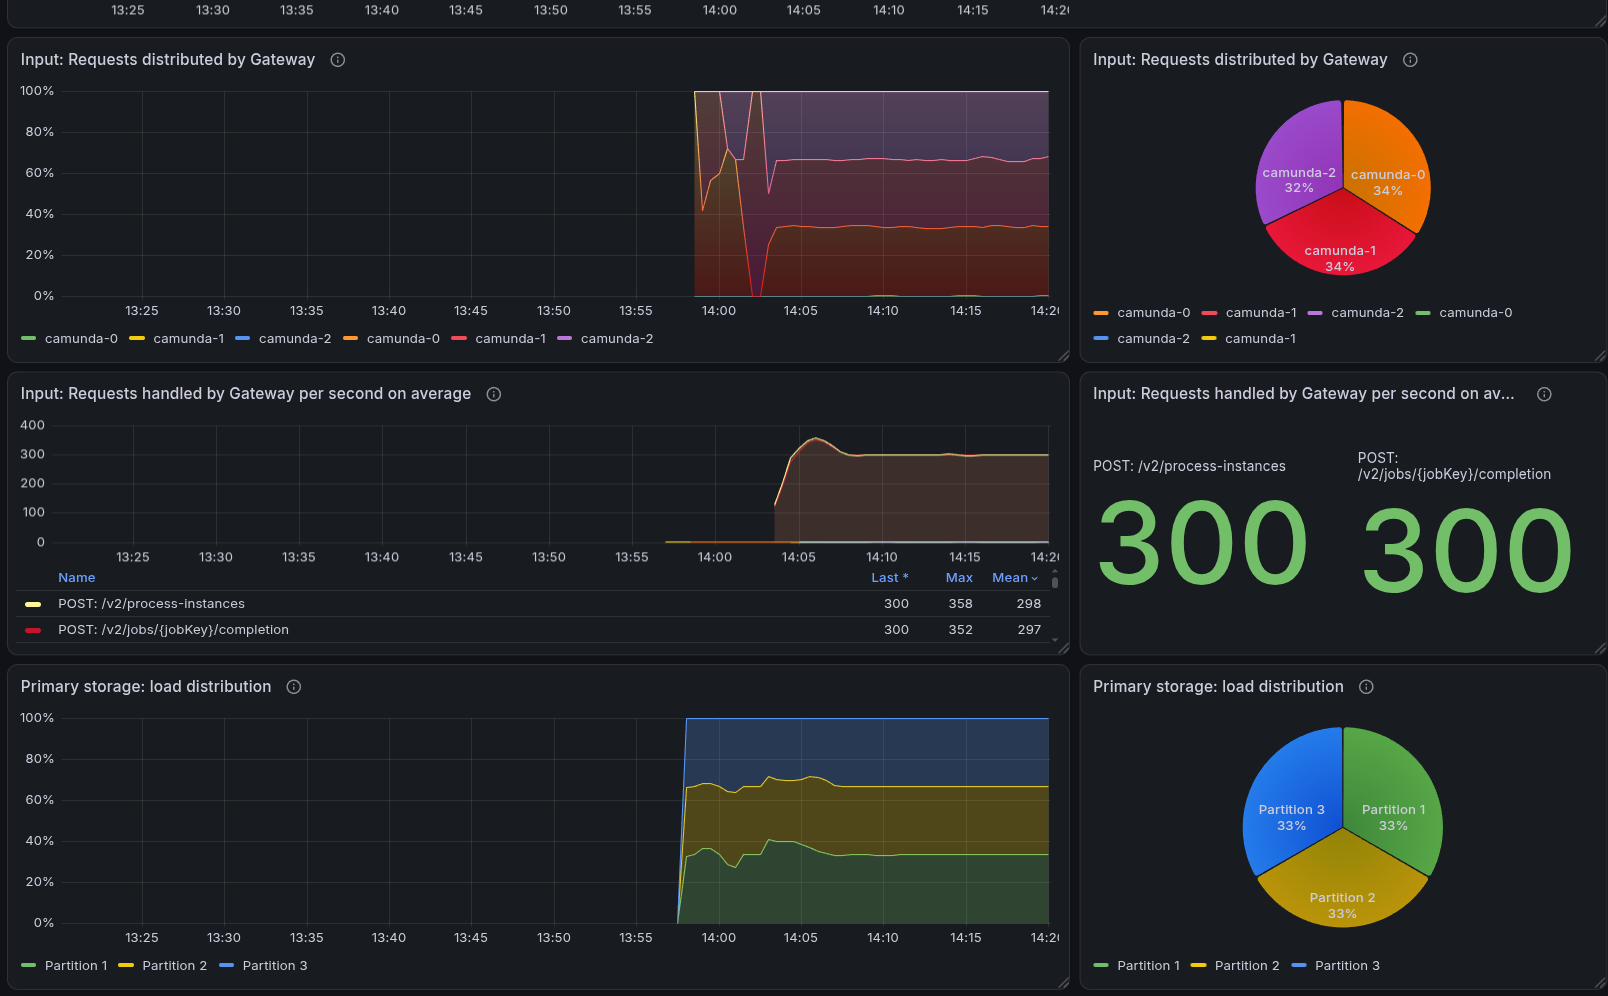Click info icon on Requests distributed by Gateway line chart

pyautogui.click(x=338, y=60)
